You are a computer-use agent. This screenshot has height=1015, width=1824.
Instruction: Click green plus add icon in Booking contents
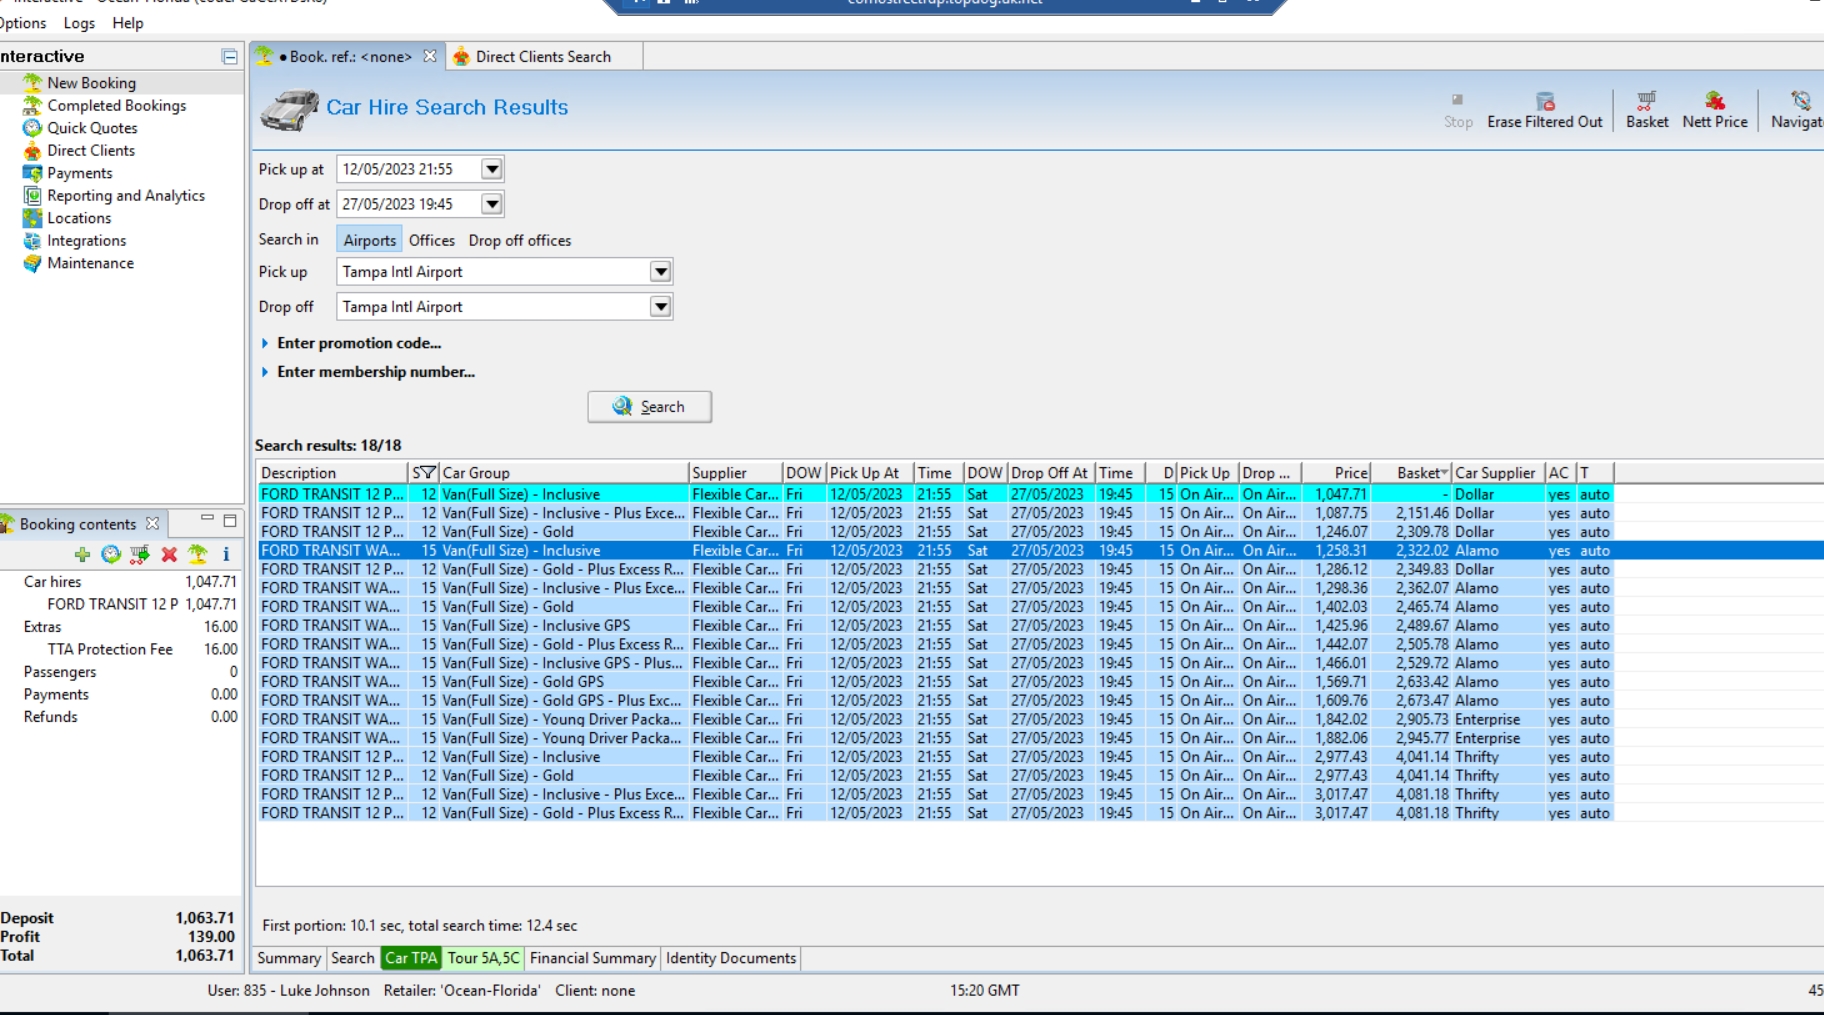pyautogui.click(x=82, y=554)
